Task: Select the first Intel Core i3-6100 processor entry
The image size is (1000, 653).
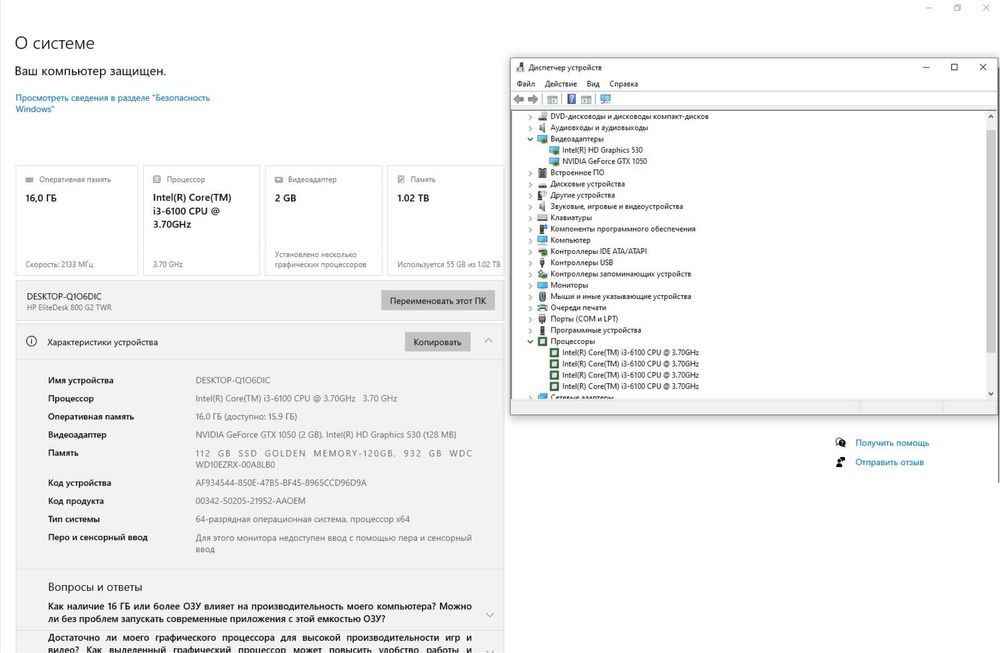Action: pyautogui.click(x=630, y=353)
